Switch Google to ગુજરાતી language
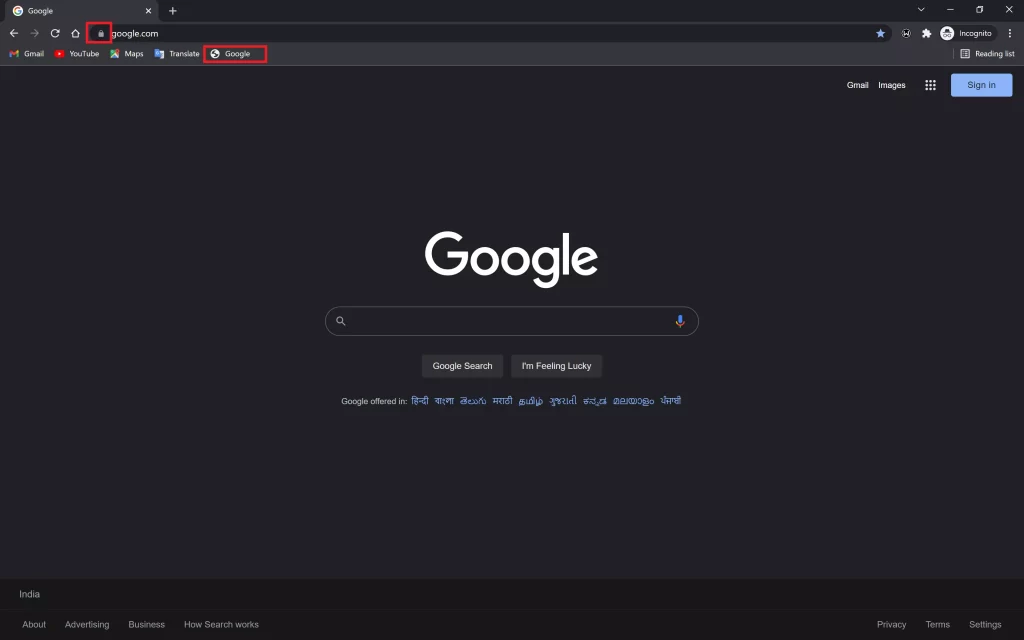 [563, 400]
